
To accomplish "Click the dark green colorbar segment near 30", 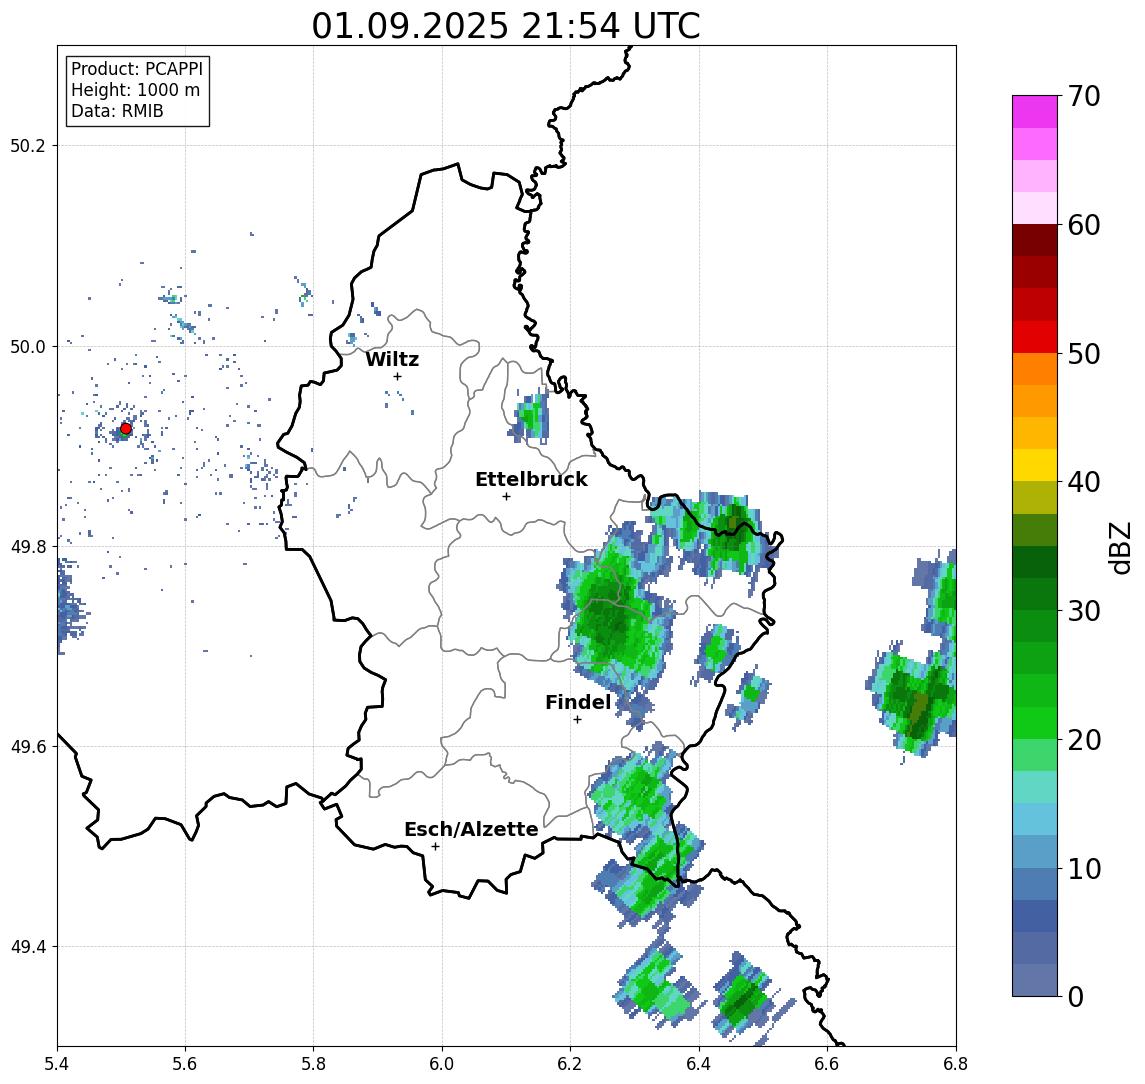I will coord(1035,594).
